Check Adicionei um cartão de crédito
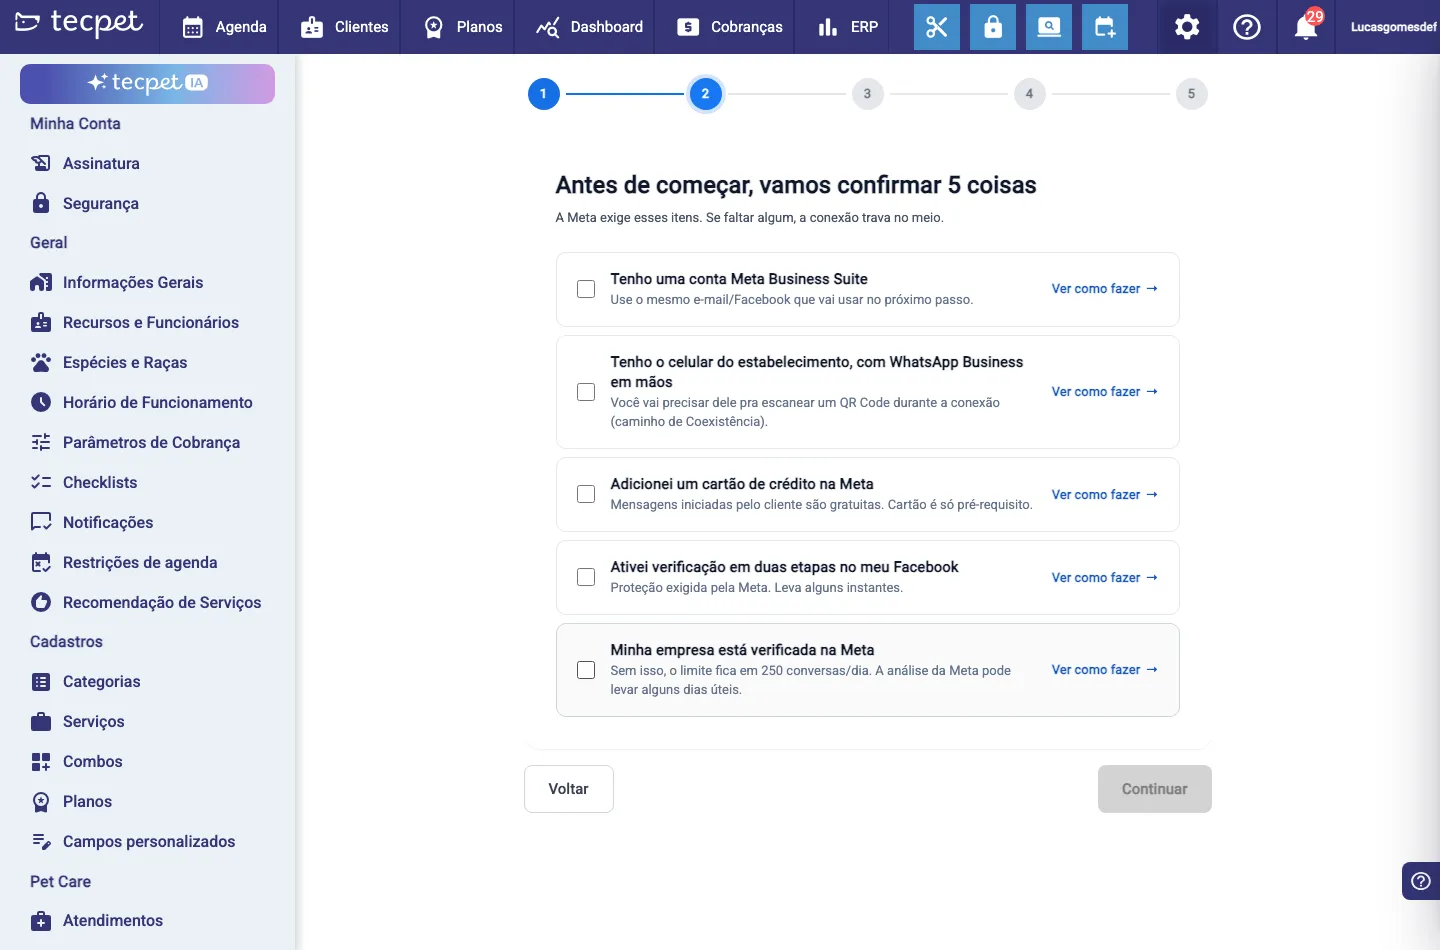Screen dimensions: 1440x950 (x=586, y=494)
